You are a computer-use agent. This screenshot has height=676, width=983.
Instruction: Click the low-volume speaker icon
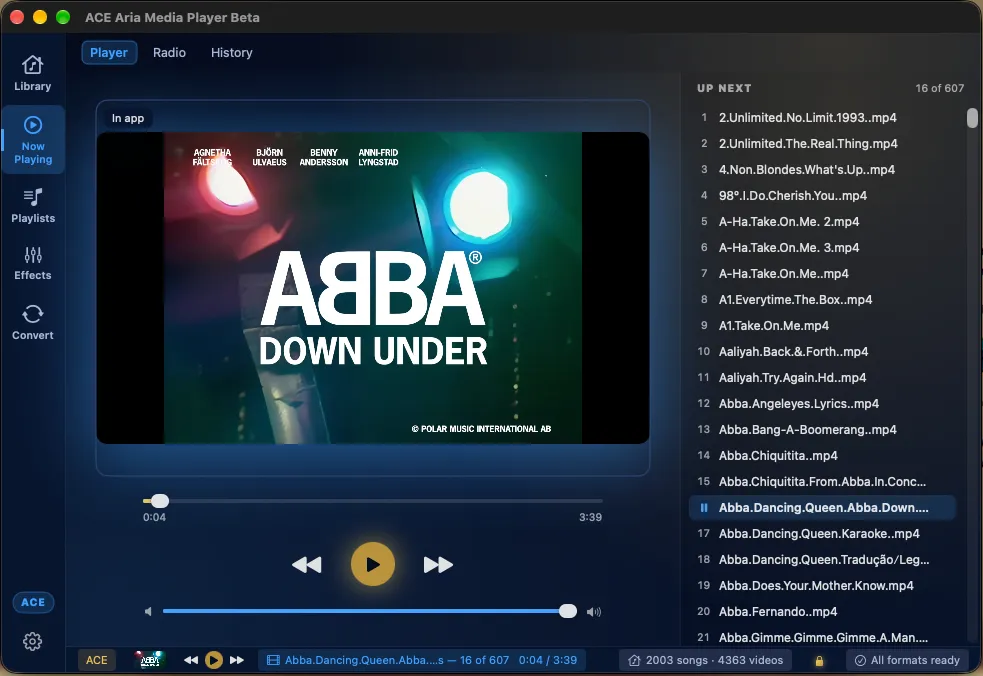(148, 611)
